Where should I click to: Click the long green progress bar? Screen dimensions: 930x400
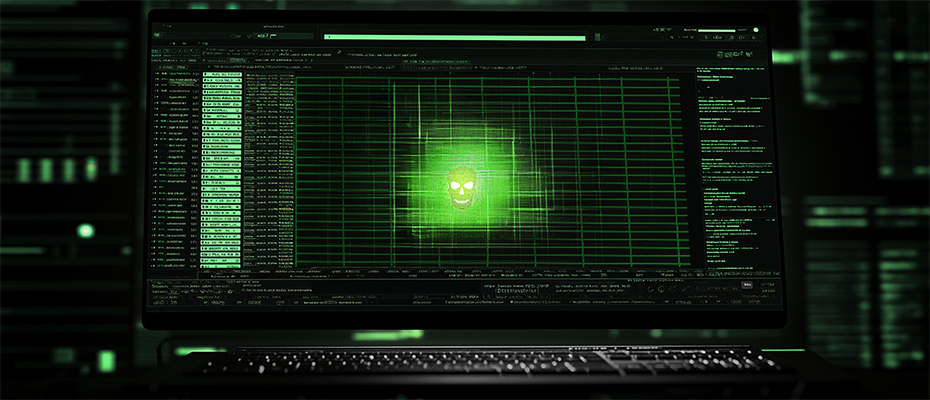coord(455,37)
